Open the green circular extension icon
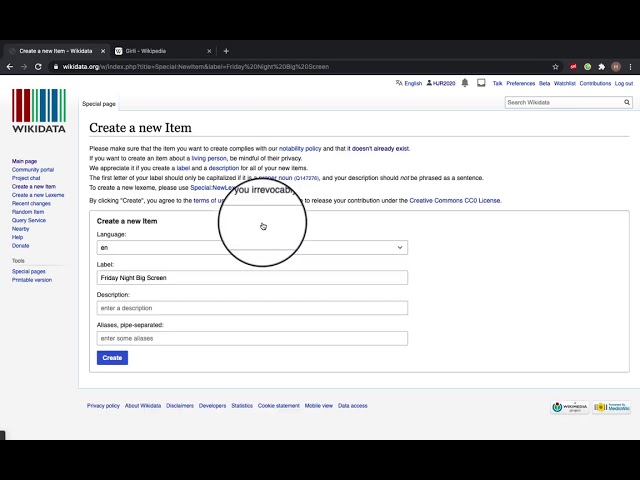 pyautogui.click(x=587, y=67)
